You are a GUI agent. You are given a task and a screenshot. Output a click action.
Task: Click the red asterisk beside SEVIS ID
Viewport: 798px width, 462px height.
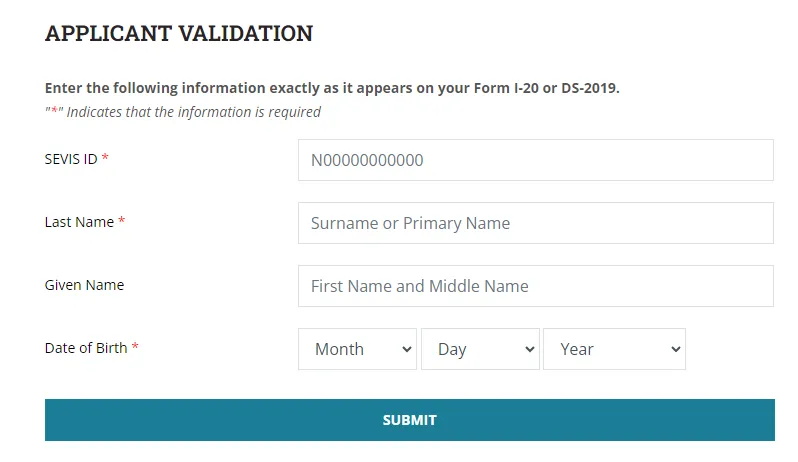[105, 159]
